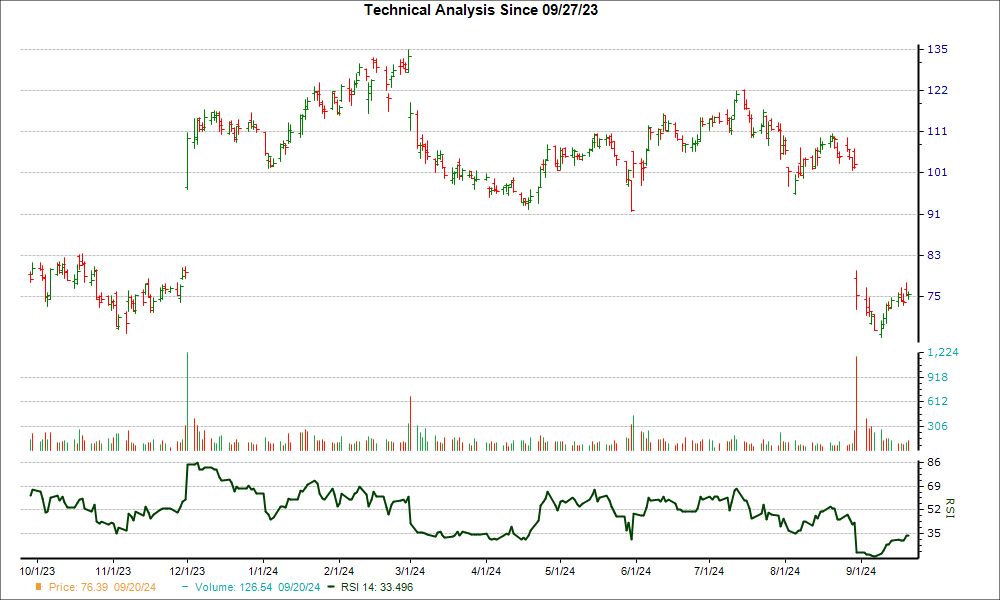Click the 83 price axis label
The height and width of the screenshot is (600, 1000).
coord(934,255)
